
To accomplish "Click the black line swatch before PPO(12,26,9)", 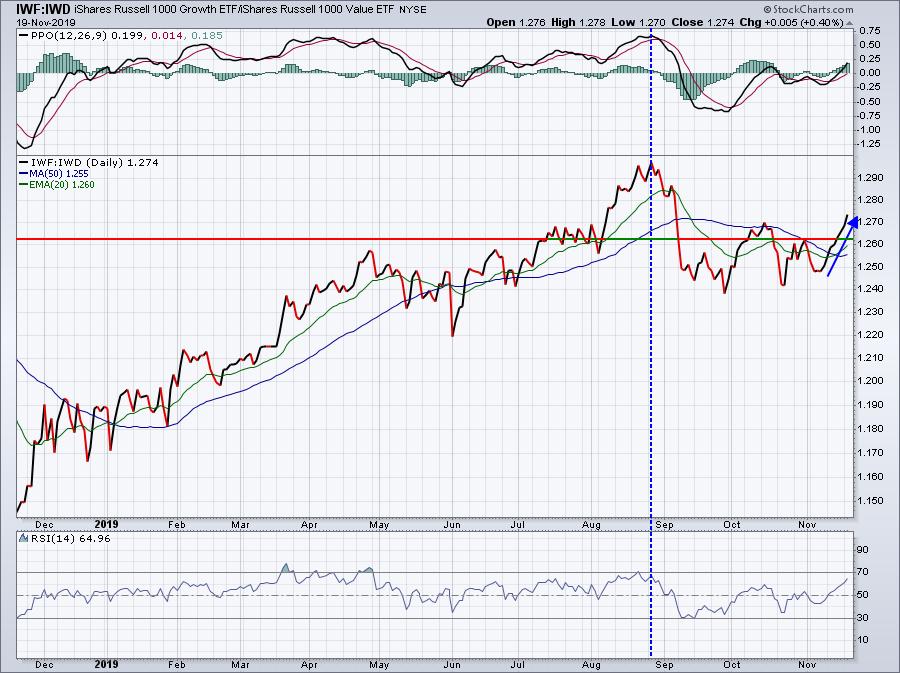I will coord(24,36).
